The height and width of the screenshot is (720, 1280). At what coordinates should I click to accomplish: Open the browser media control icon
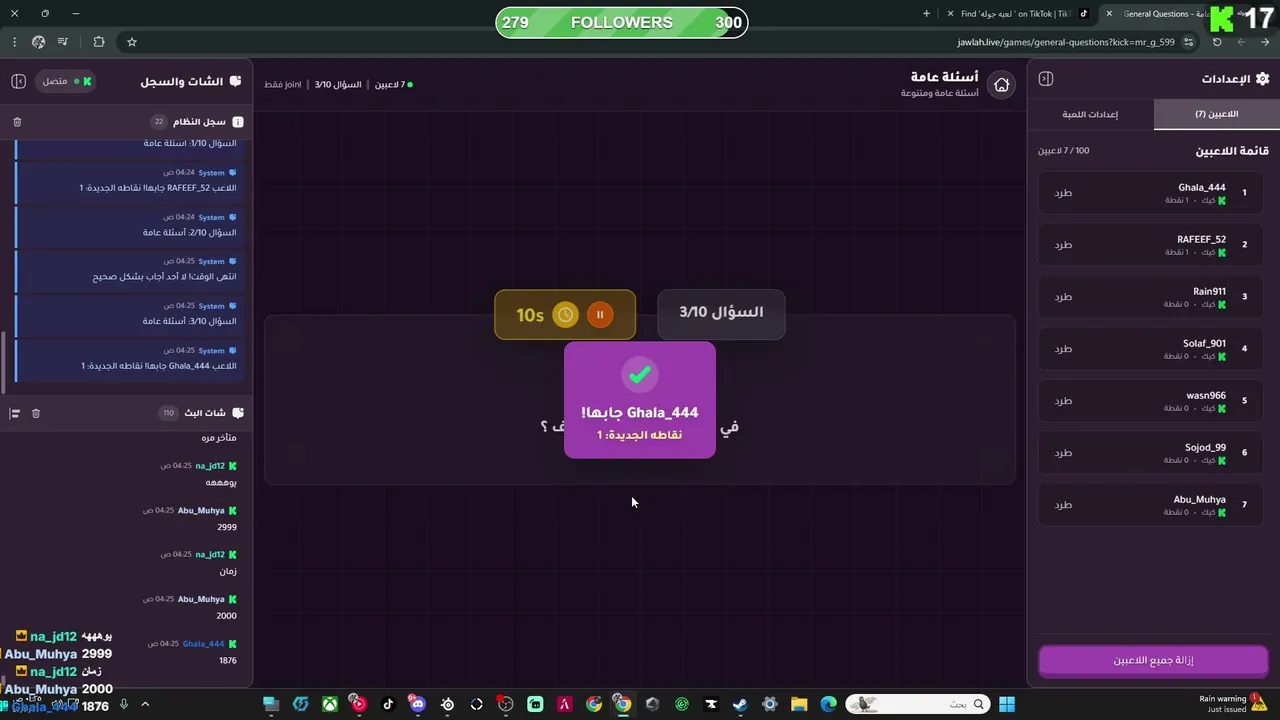(x=63, y=42)
